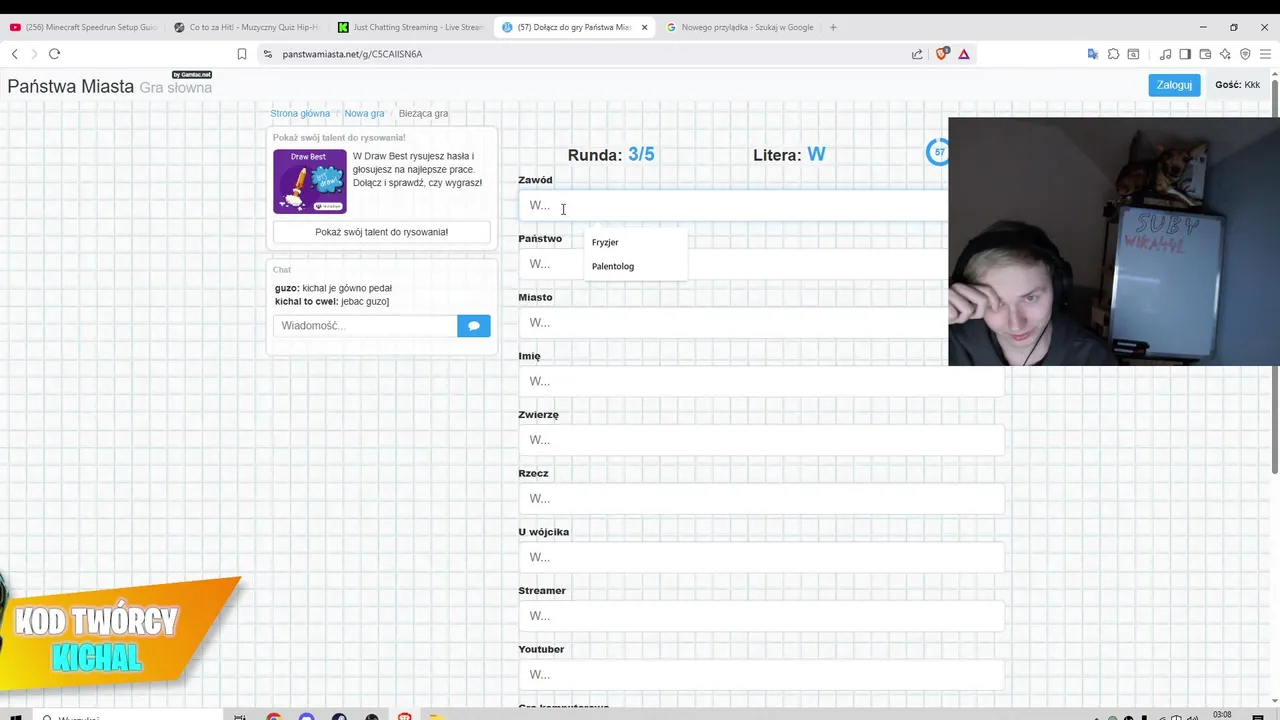This screenshot has height=720, width=1280.
Task: Switch to the Minecraft Speedrun Setup Guide tab
Action: coord(83,27)
